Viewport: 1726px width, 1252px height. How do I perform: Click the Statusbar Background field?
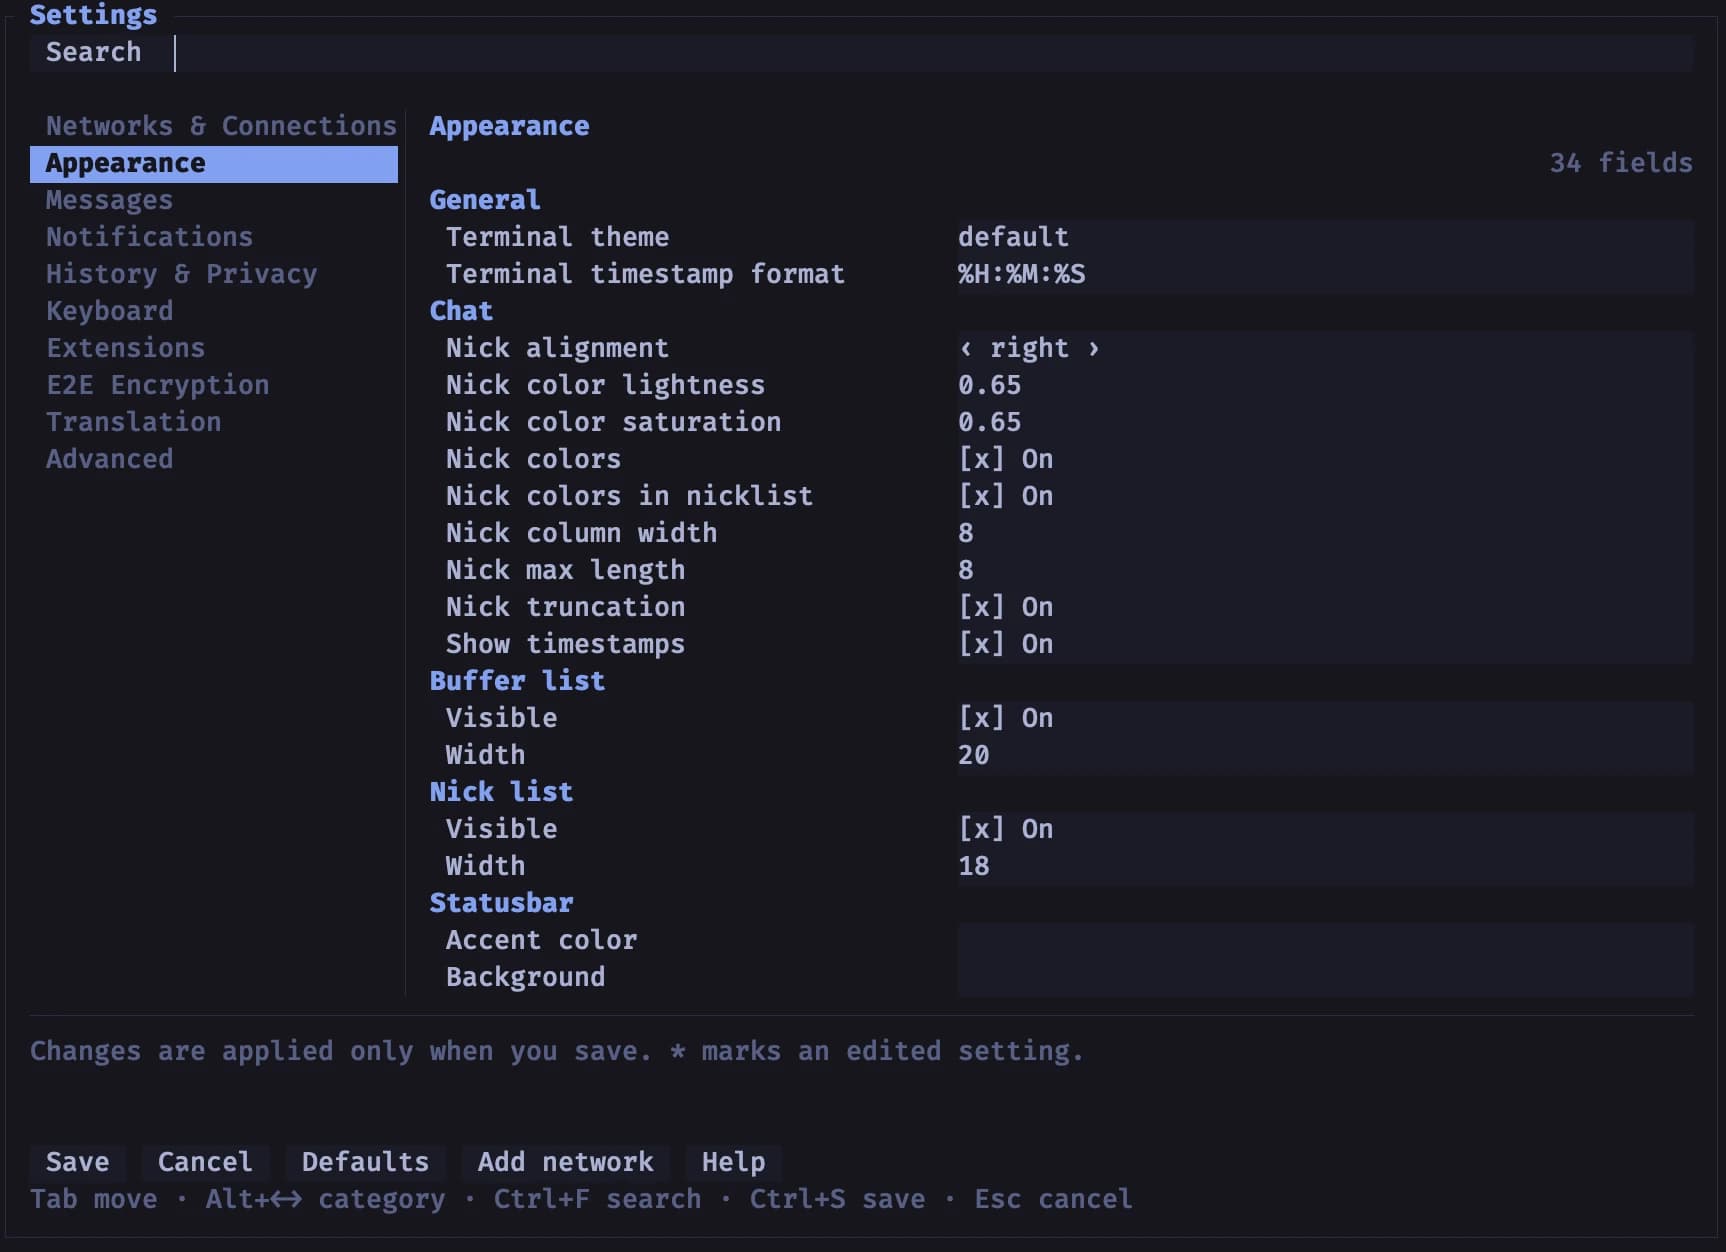1325,977
